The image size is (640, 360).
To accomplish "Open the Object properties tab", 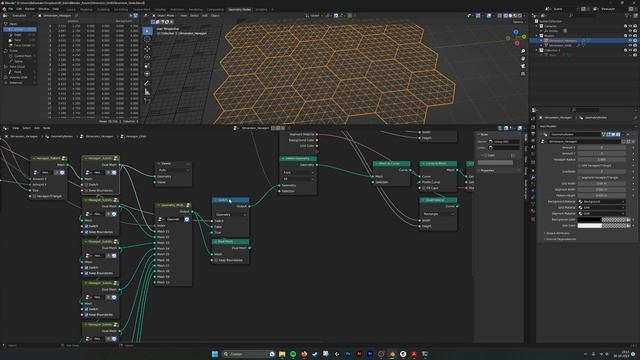I will (x=533, y=171).
